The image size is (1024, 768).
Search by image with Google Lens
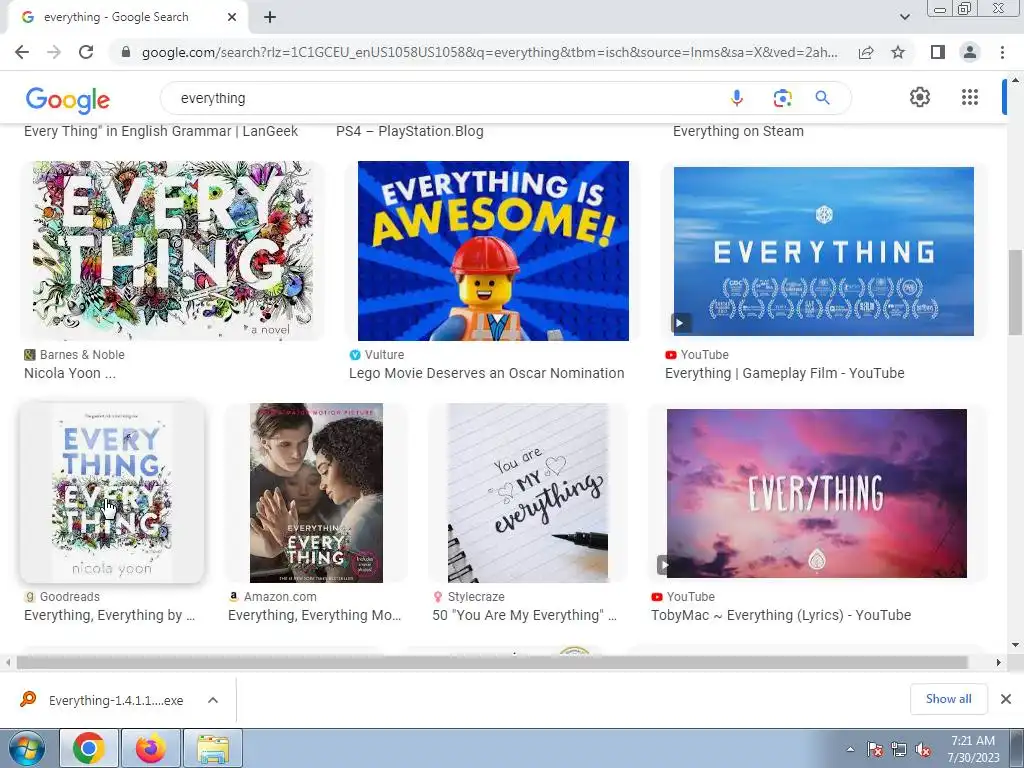click(782, 98)
